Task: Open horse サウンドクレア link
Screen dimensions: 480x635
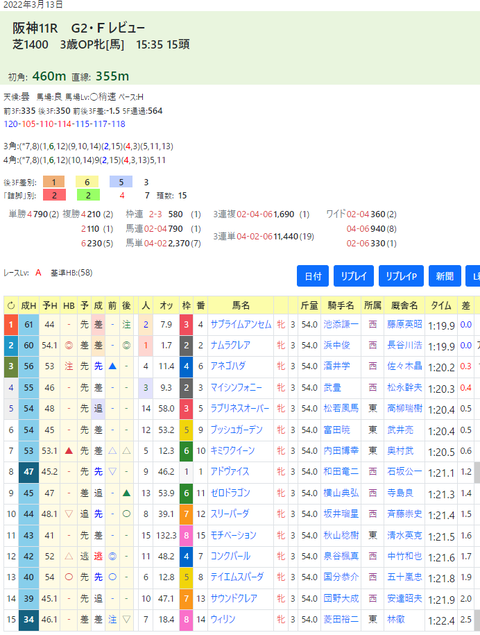Action: (x=234, y=599)
